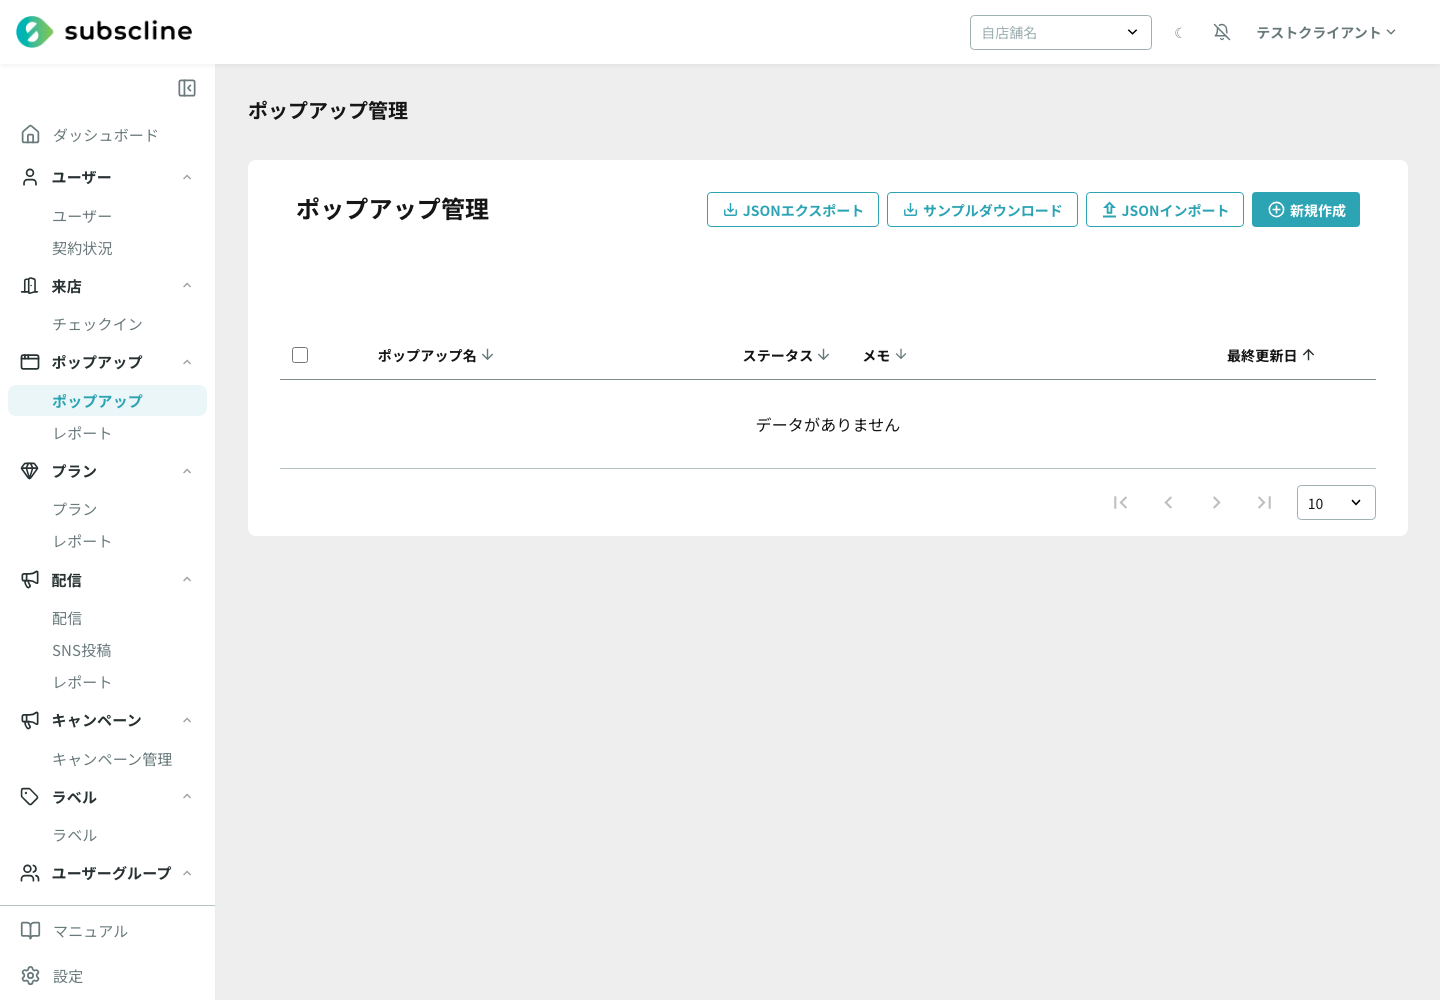Image resolution: width=1440 pixels, height=1000 pixels.
Task: Click the マニュアル book icon
Action: [31, 931]
